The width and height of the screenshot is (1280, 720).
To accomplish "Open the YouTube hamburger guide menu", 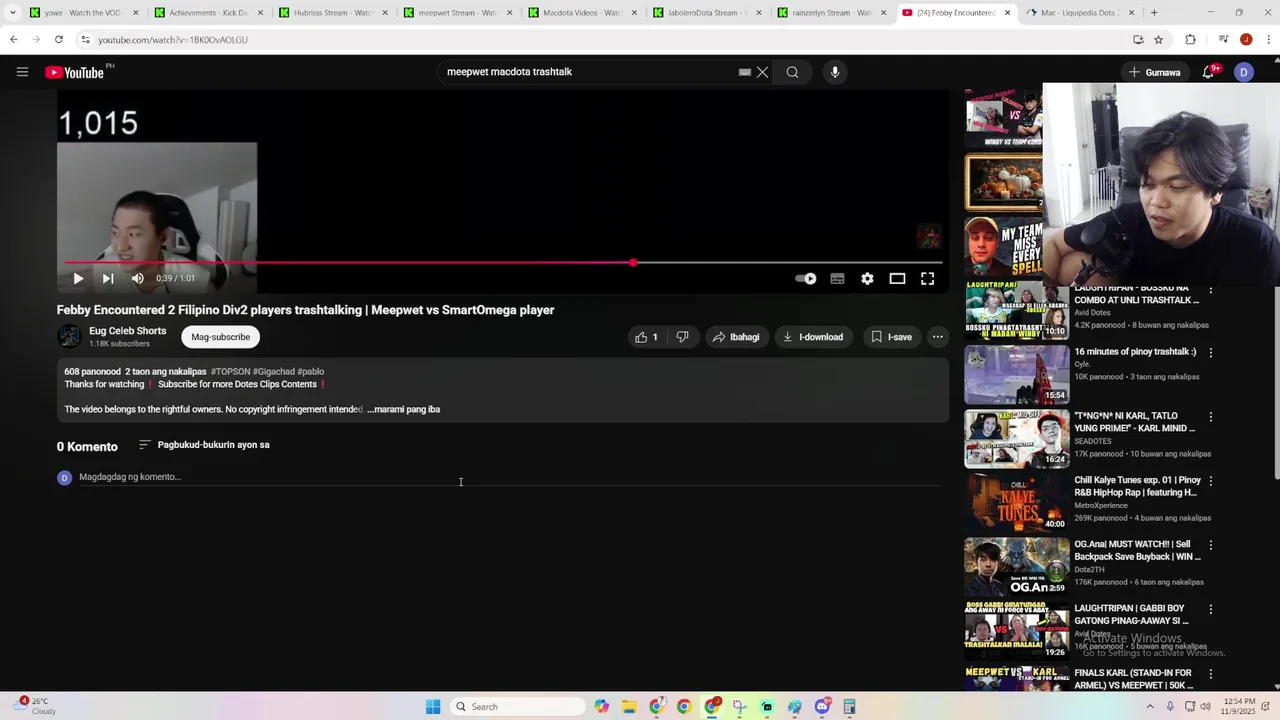I will click(22, 72).
